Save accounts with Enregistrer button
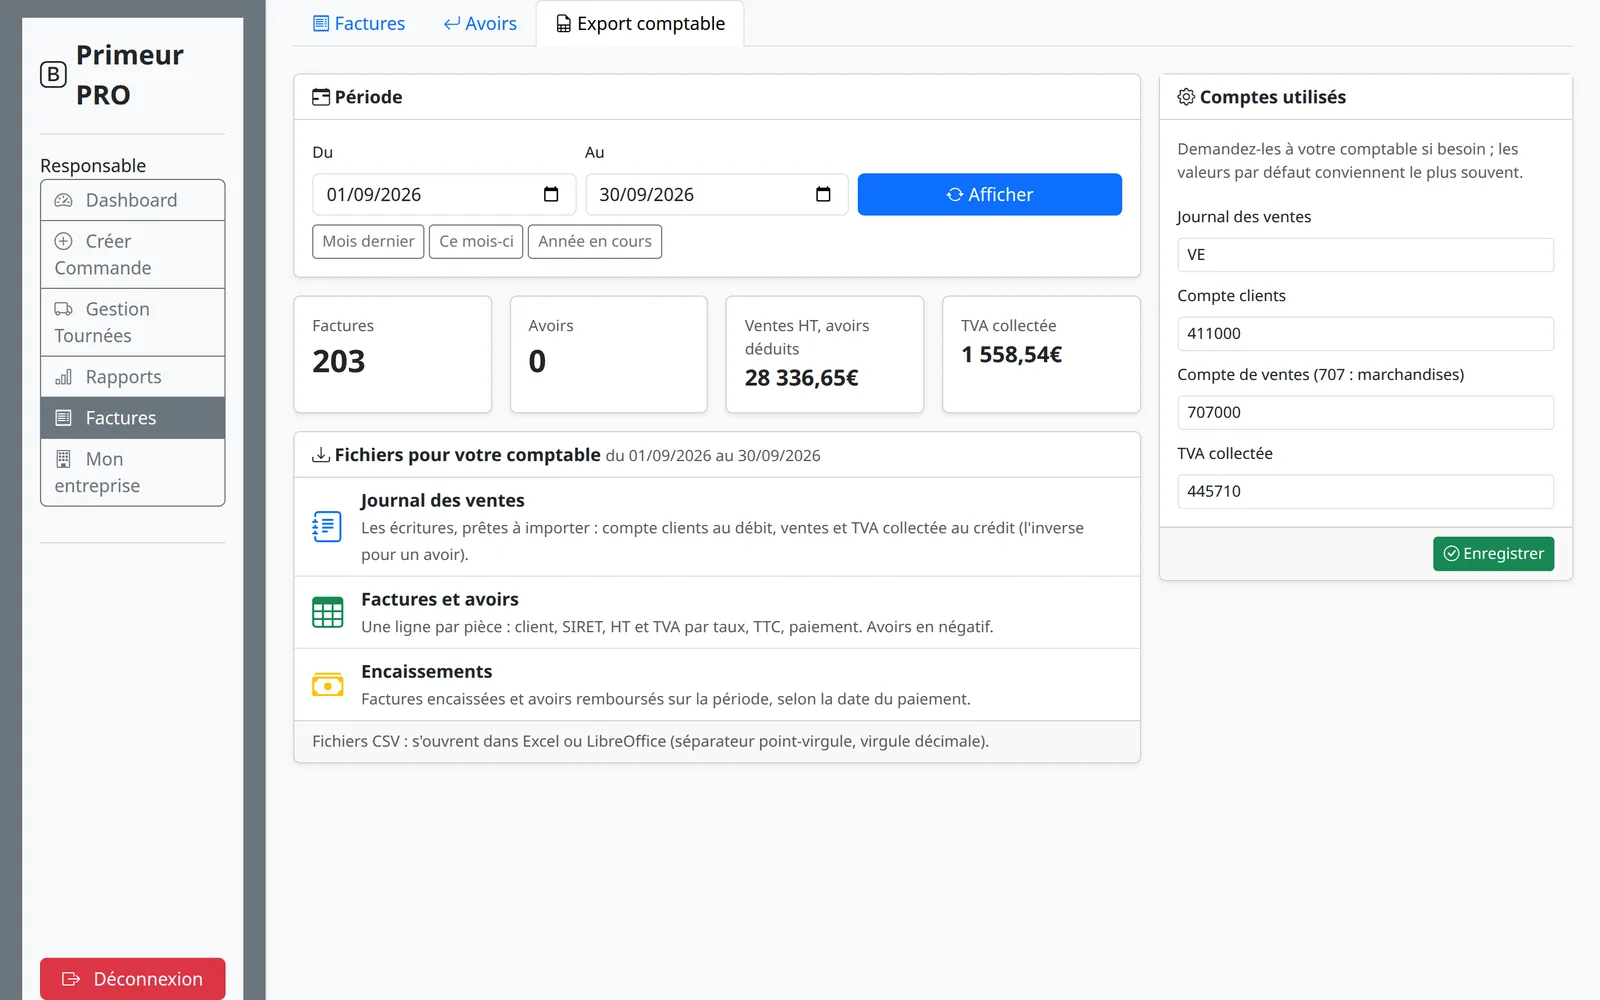1600x1000 pixels. (1493, 554)
